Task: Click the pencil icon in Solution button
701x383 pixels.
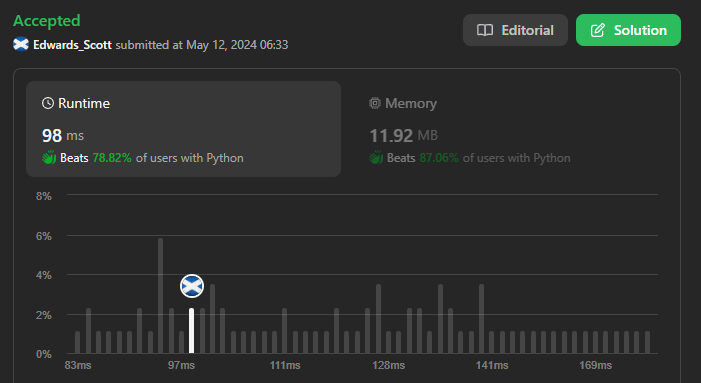Action: tap(598, 30)
